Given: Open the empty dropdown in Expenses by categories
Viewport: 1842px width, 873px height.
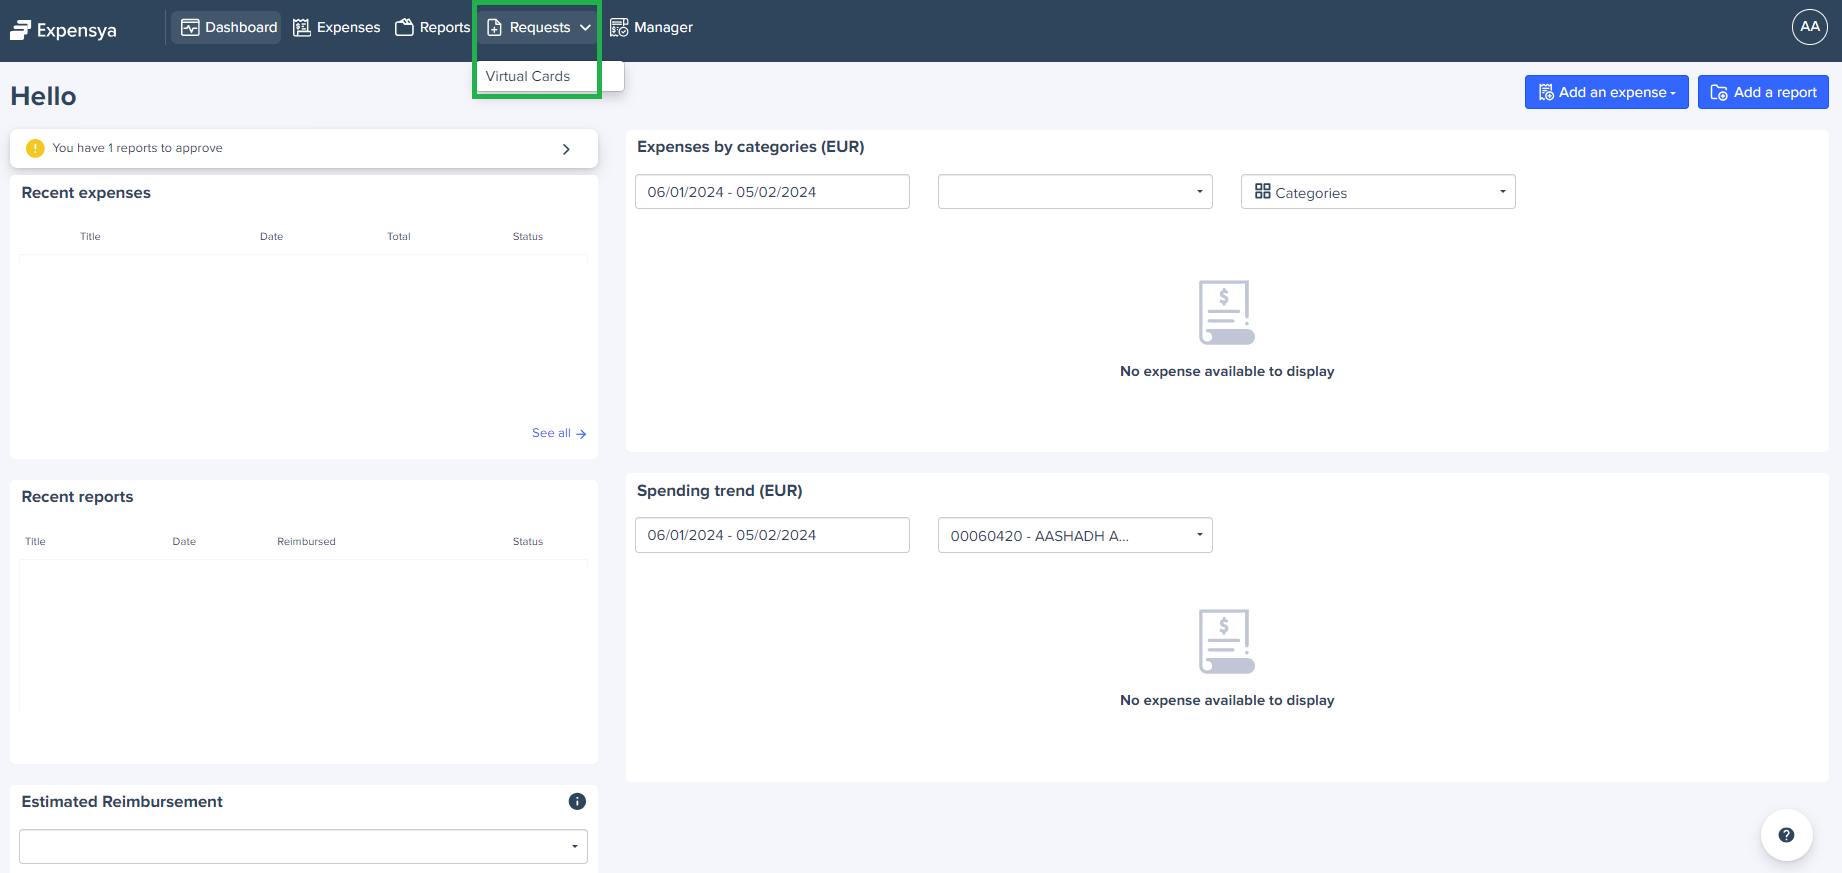Looking at the screenshot, I should 1074,192.
